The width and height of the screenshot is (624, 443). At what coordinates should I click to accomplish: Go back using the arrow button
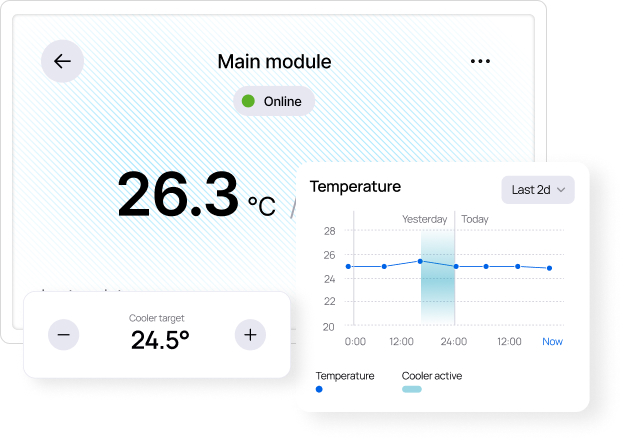coord(62,61)
